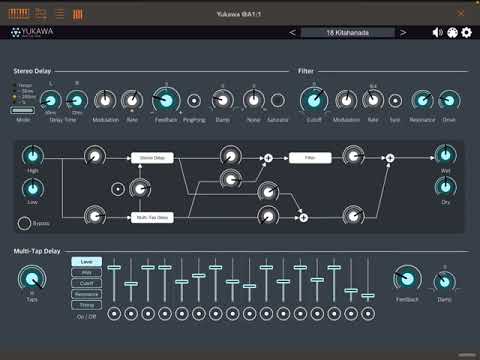The width and height of the screenshot is (480, 360).
Task: Click the input send knob before Multi-Tap Delay block
Action: click(95, 216)
